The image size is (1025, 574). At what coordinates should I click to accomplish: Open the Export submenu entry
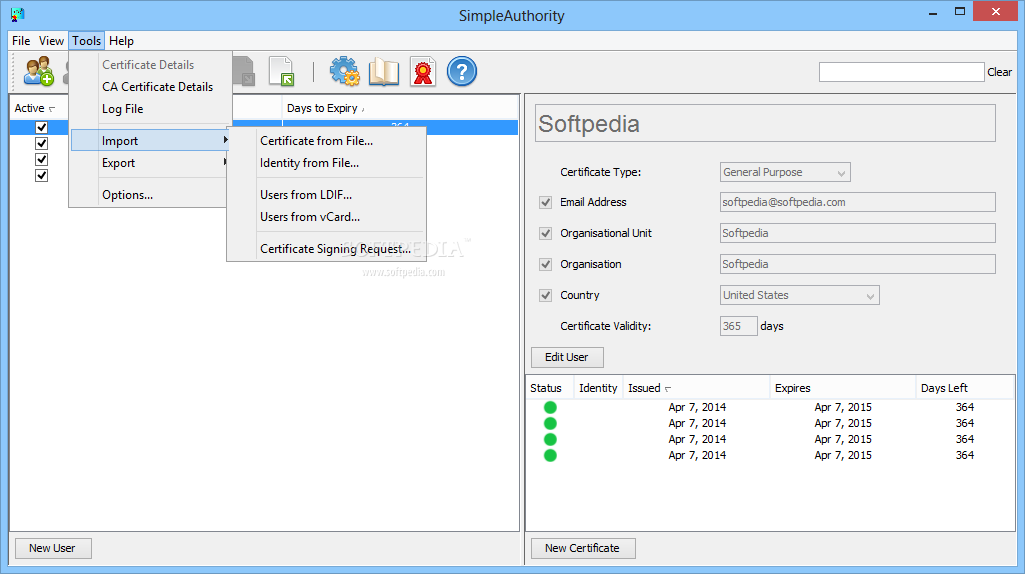pos(150,163)
